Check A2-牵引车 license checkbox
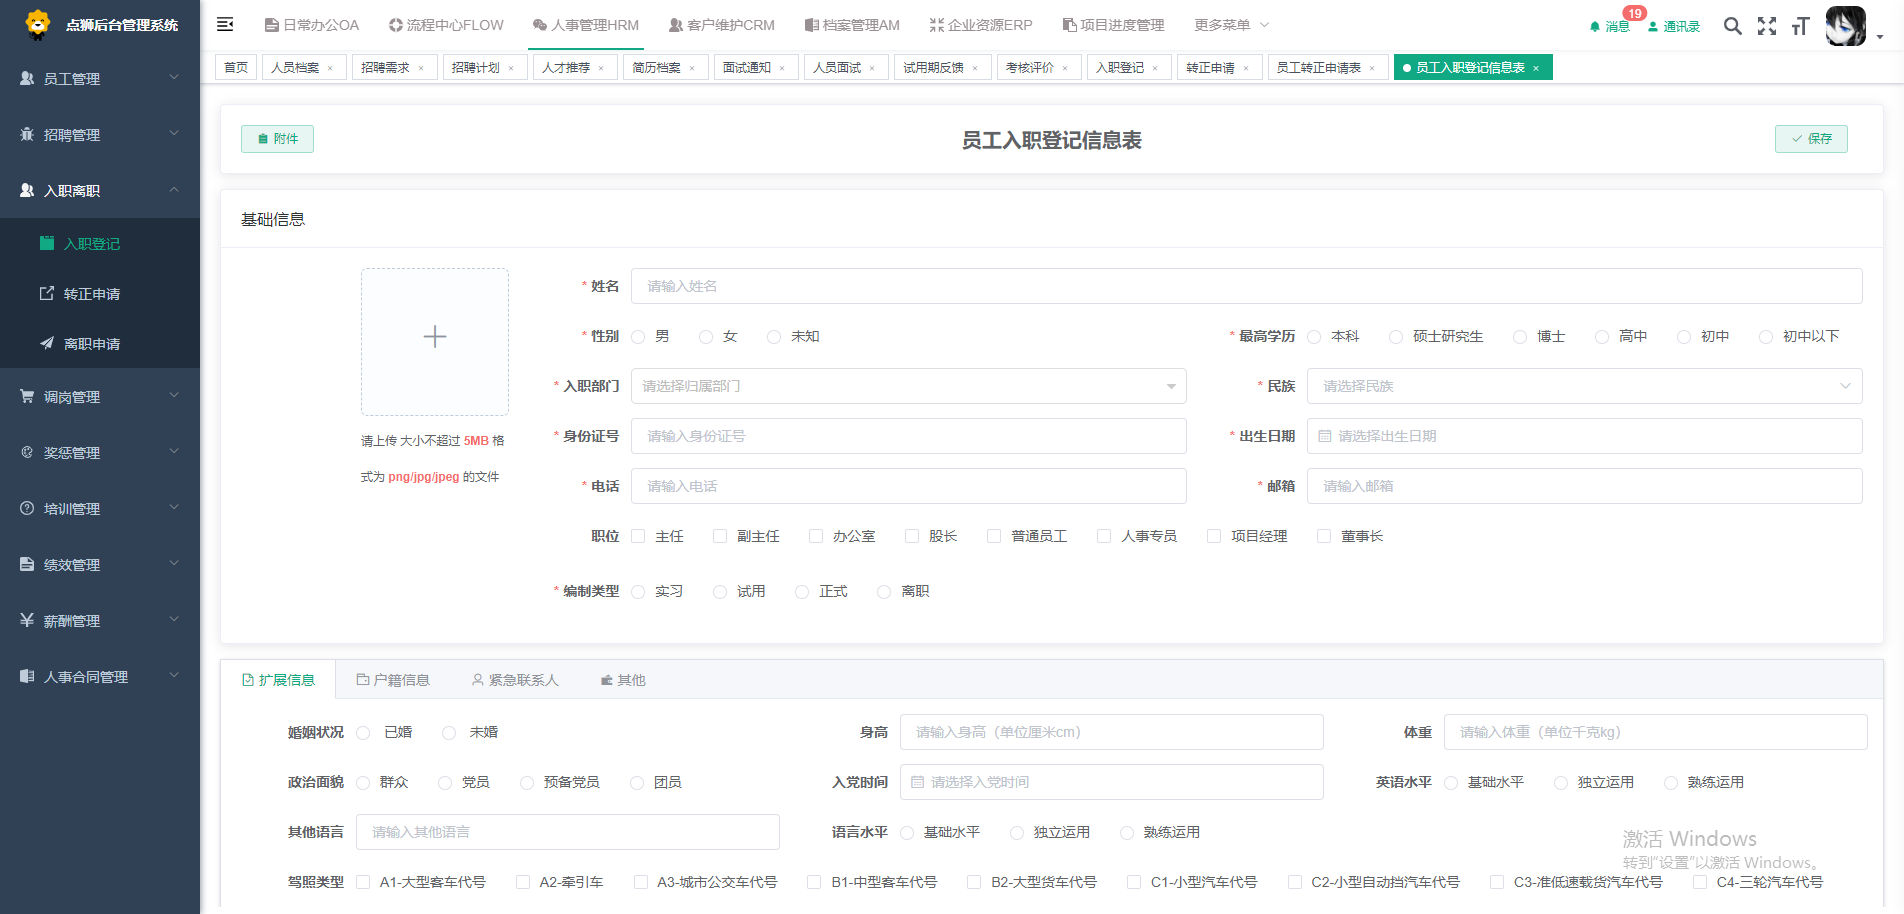Viewport: 1904px width, 914px height. [523, 882]
